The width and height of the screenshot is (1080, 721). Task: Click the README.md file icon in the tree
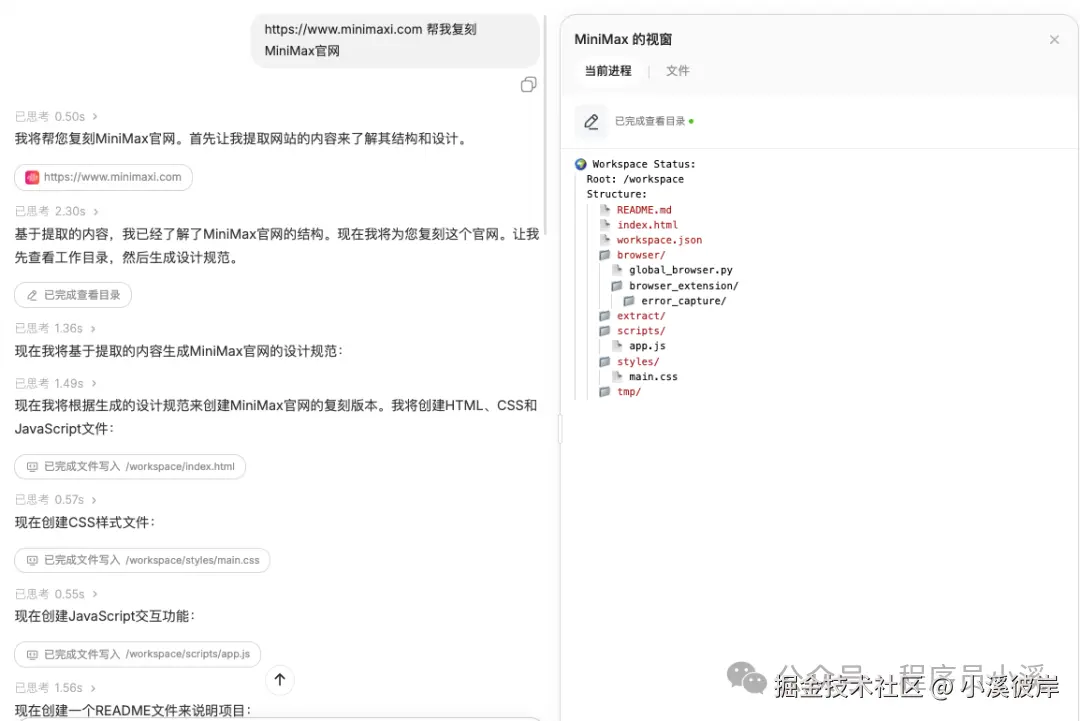point(603,209)
